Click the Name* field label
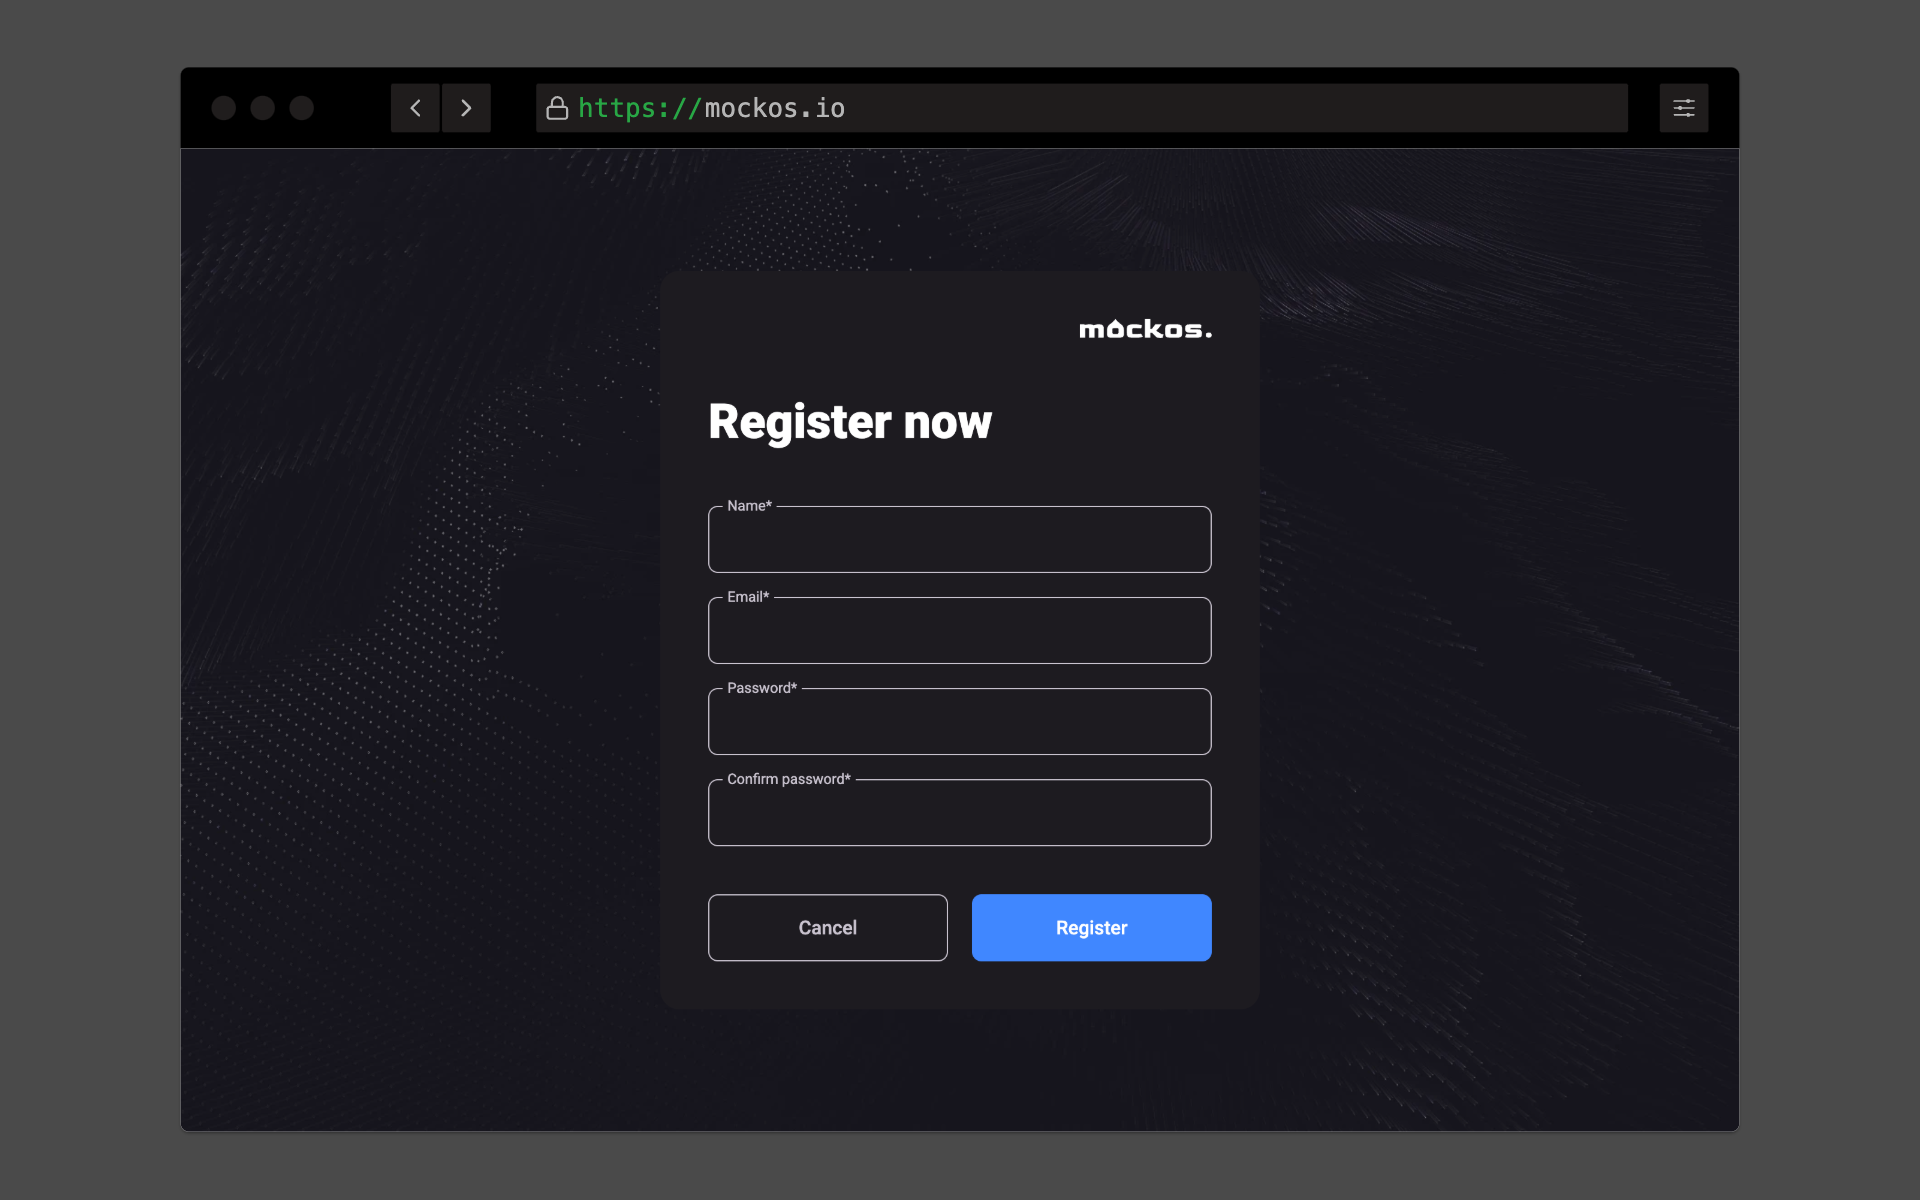This screenshot has width=1920, height=1200. pyautogui.click(x=749, y=506)
